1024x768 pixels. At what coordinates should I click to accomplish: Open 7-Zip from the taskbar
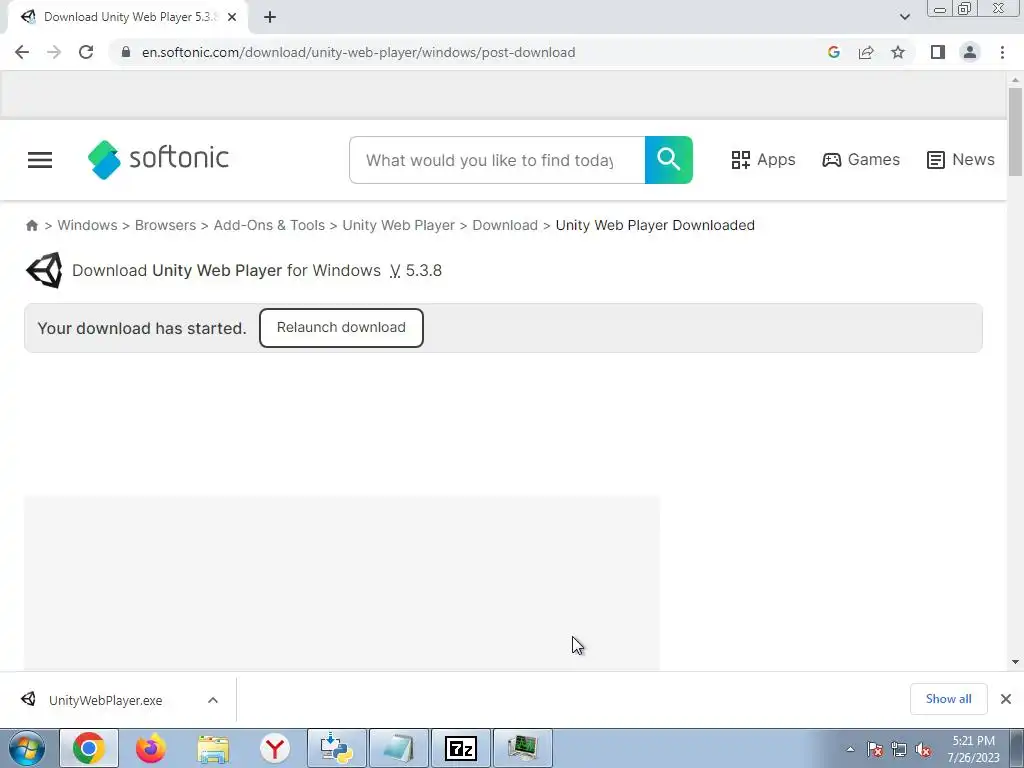pos(460,748)
